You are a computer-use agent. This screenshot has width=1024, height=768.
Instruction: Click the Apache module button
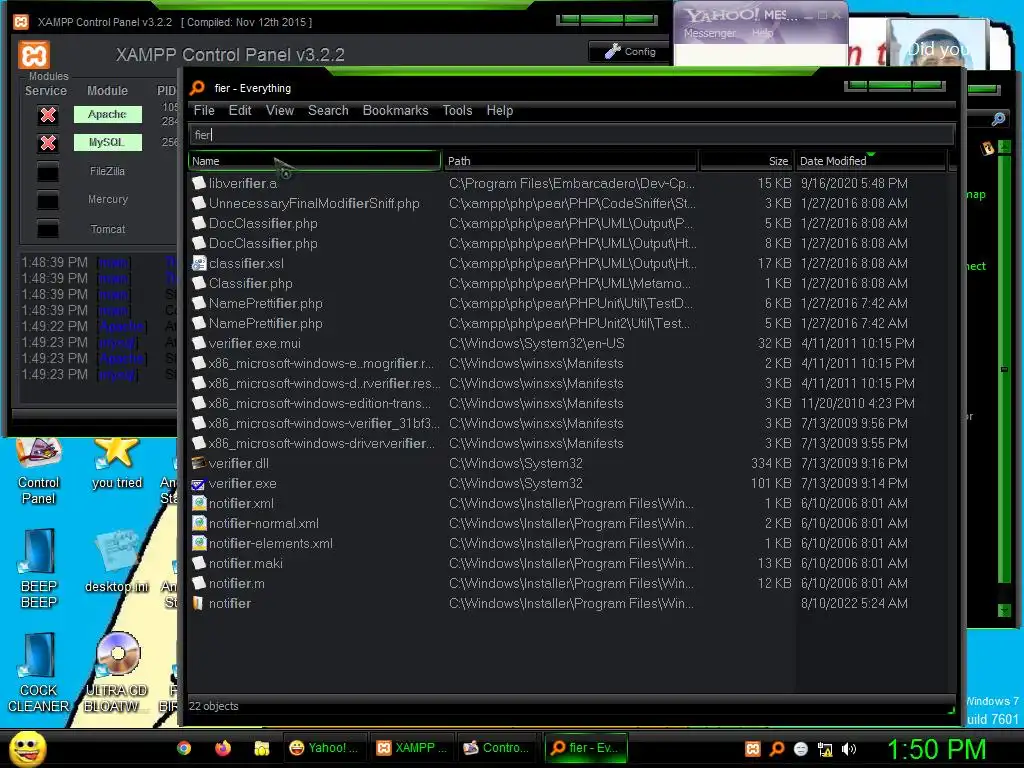click(x=107, y=114)
